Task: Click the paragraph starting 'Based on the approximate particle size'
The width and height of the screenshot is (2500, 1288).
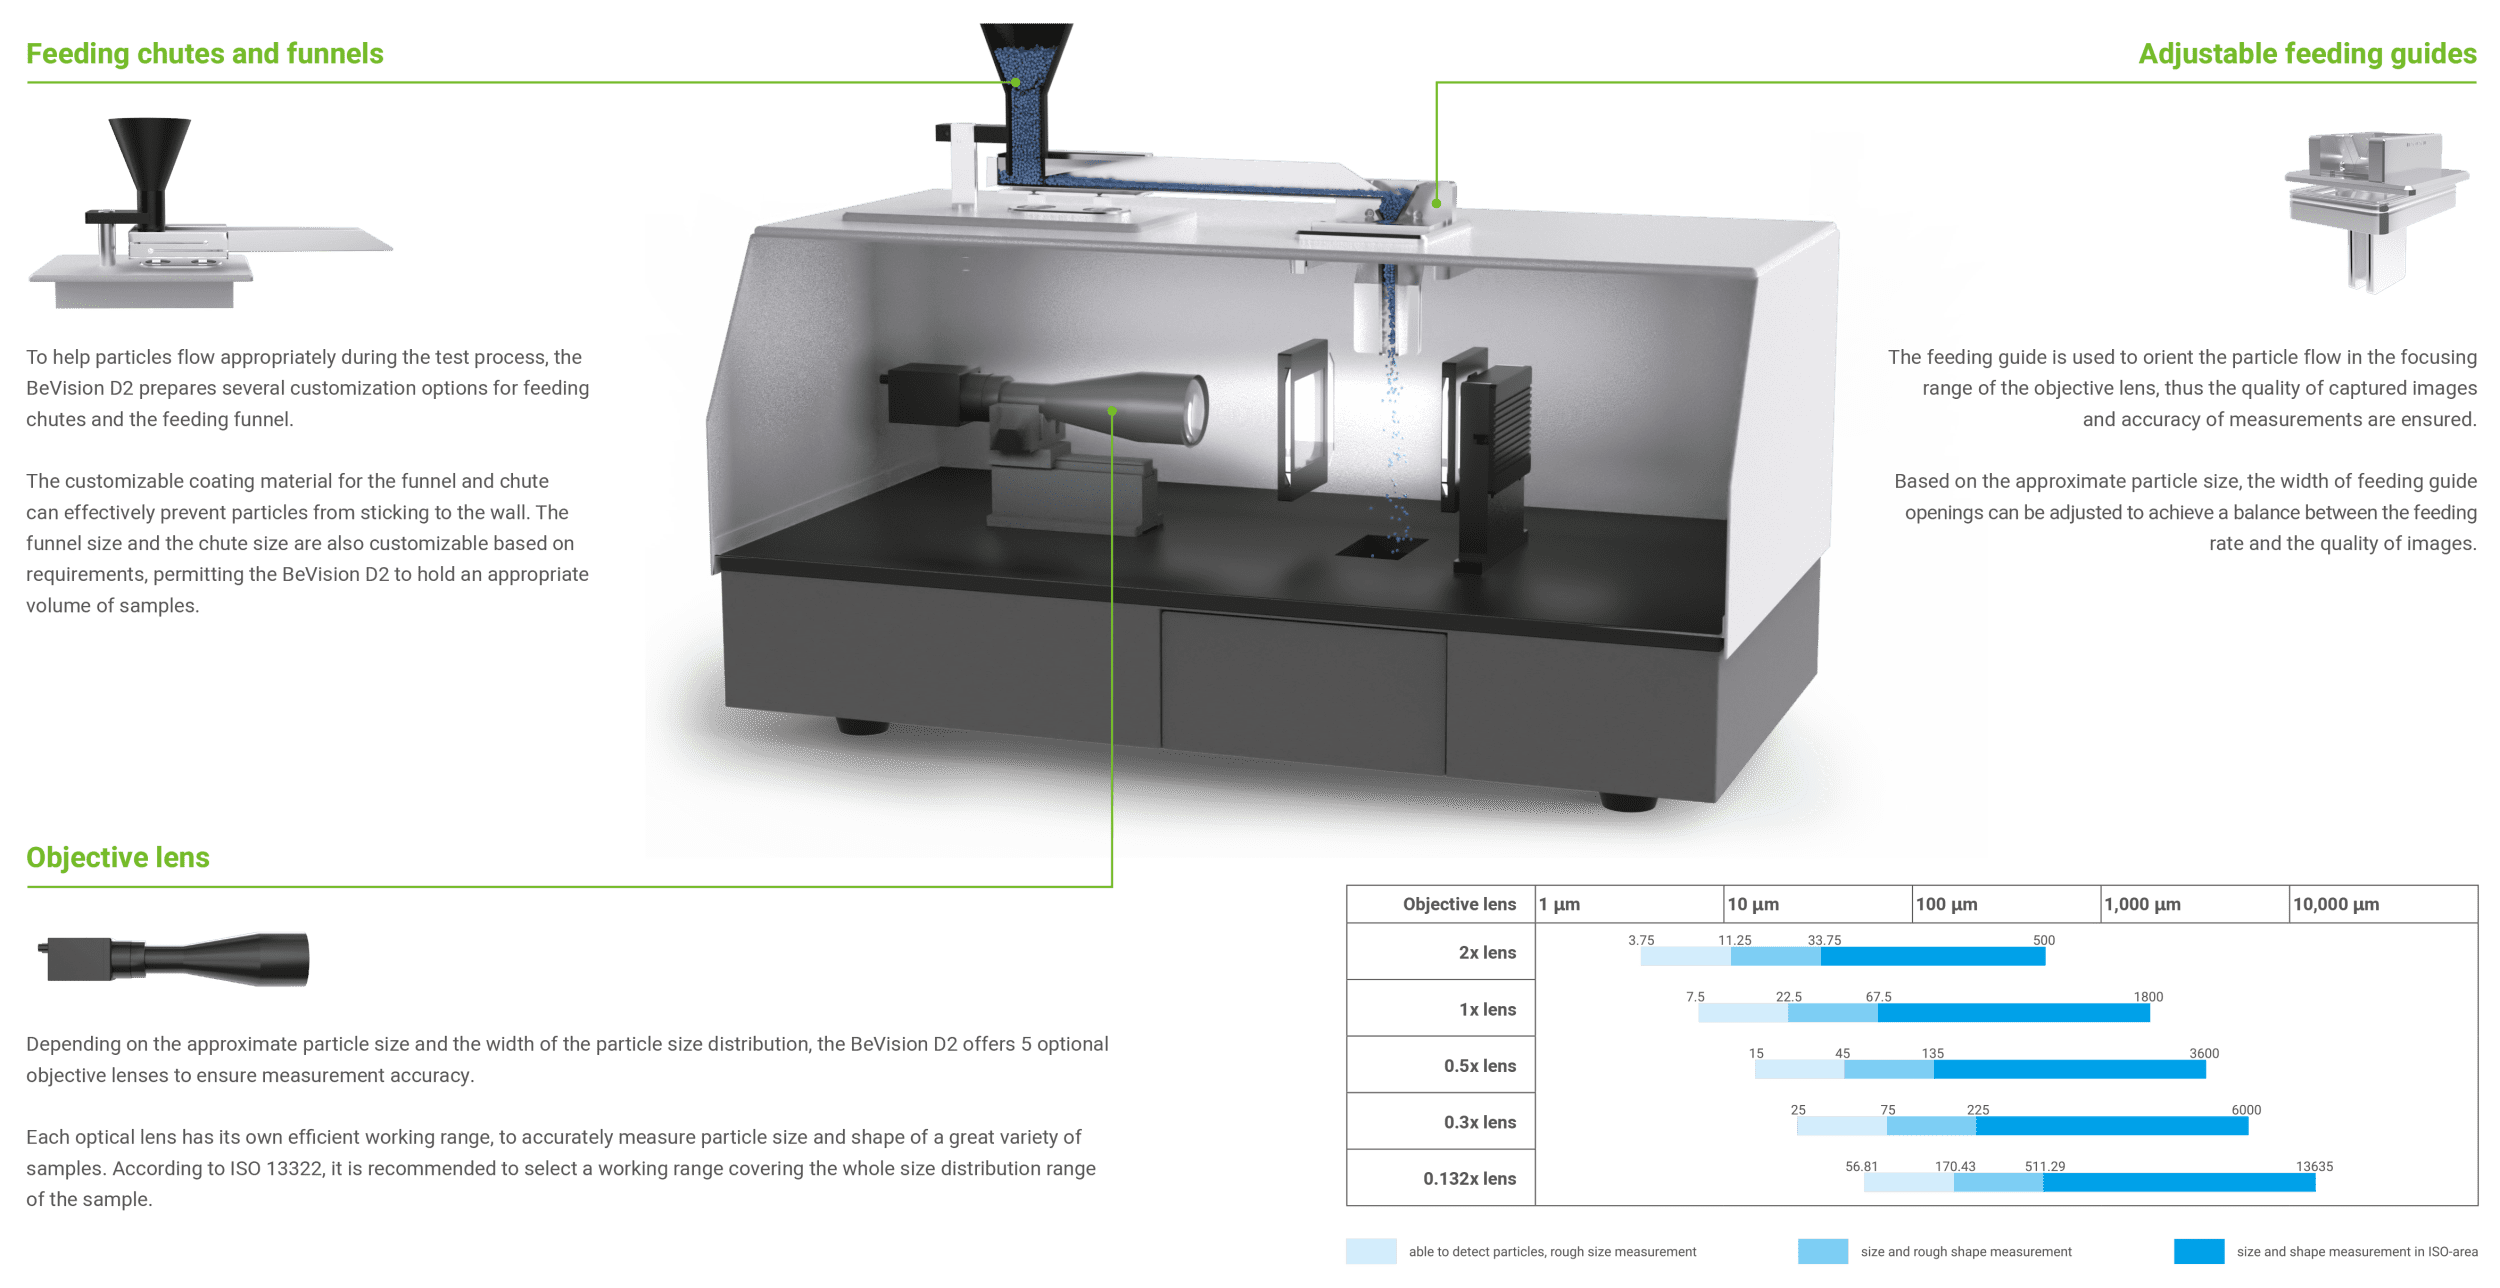Action: point(2185,512)
